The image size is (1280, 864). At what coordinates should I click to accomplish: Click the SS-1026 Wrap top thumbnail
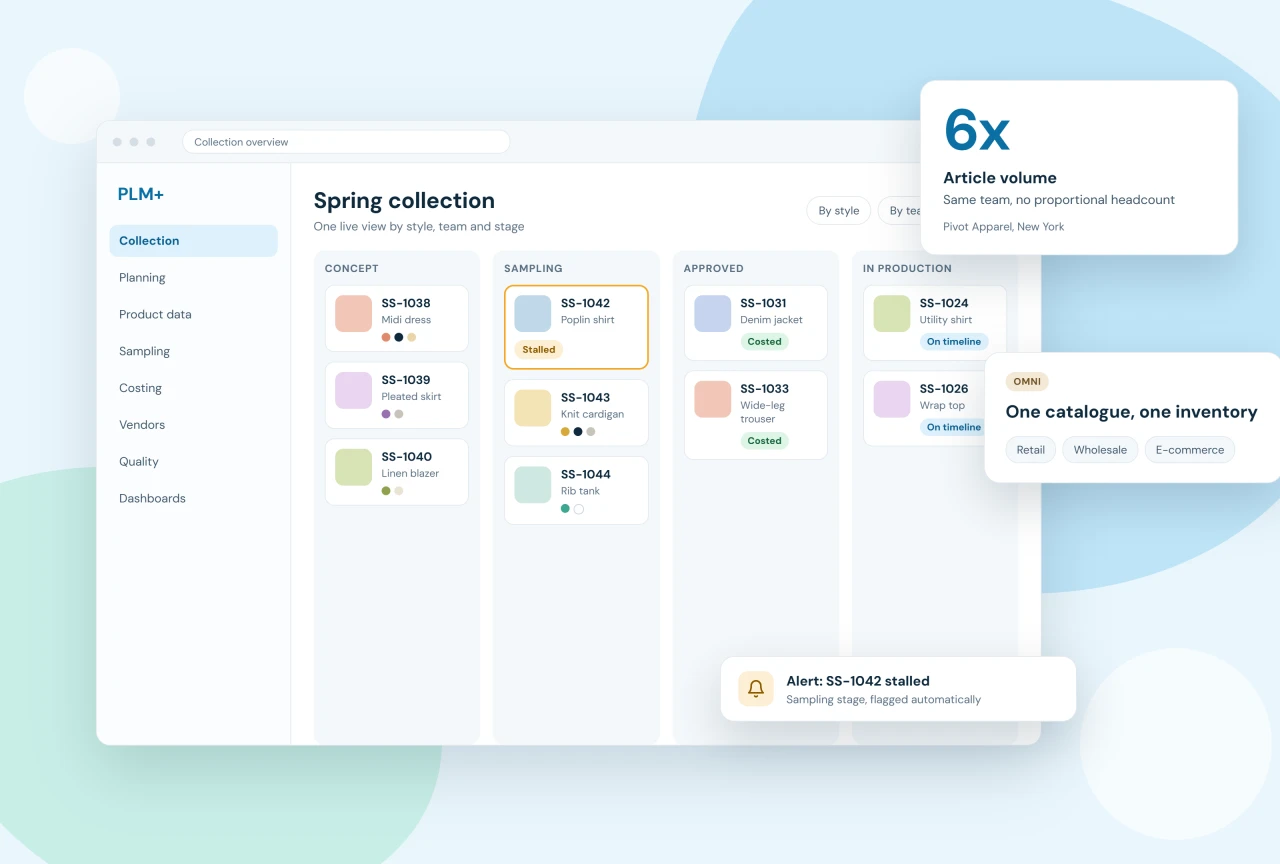pyautogui.click(x=892, y=399)
